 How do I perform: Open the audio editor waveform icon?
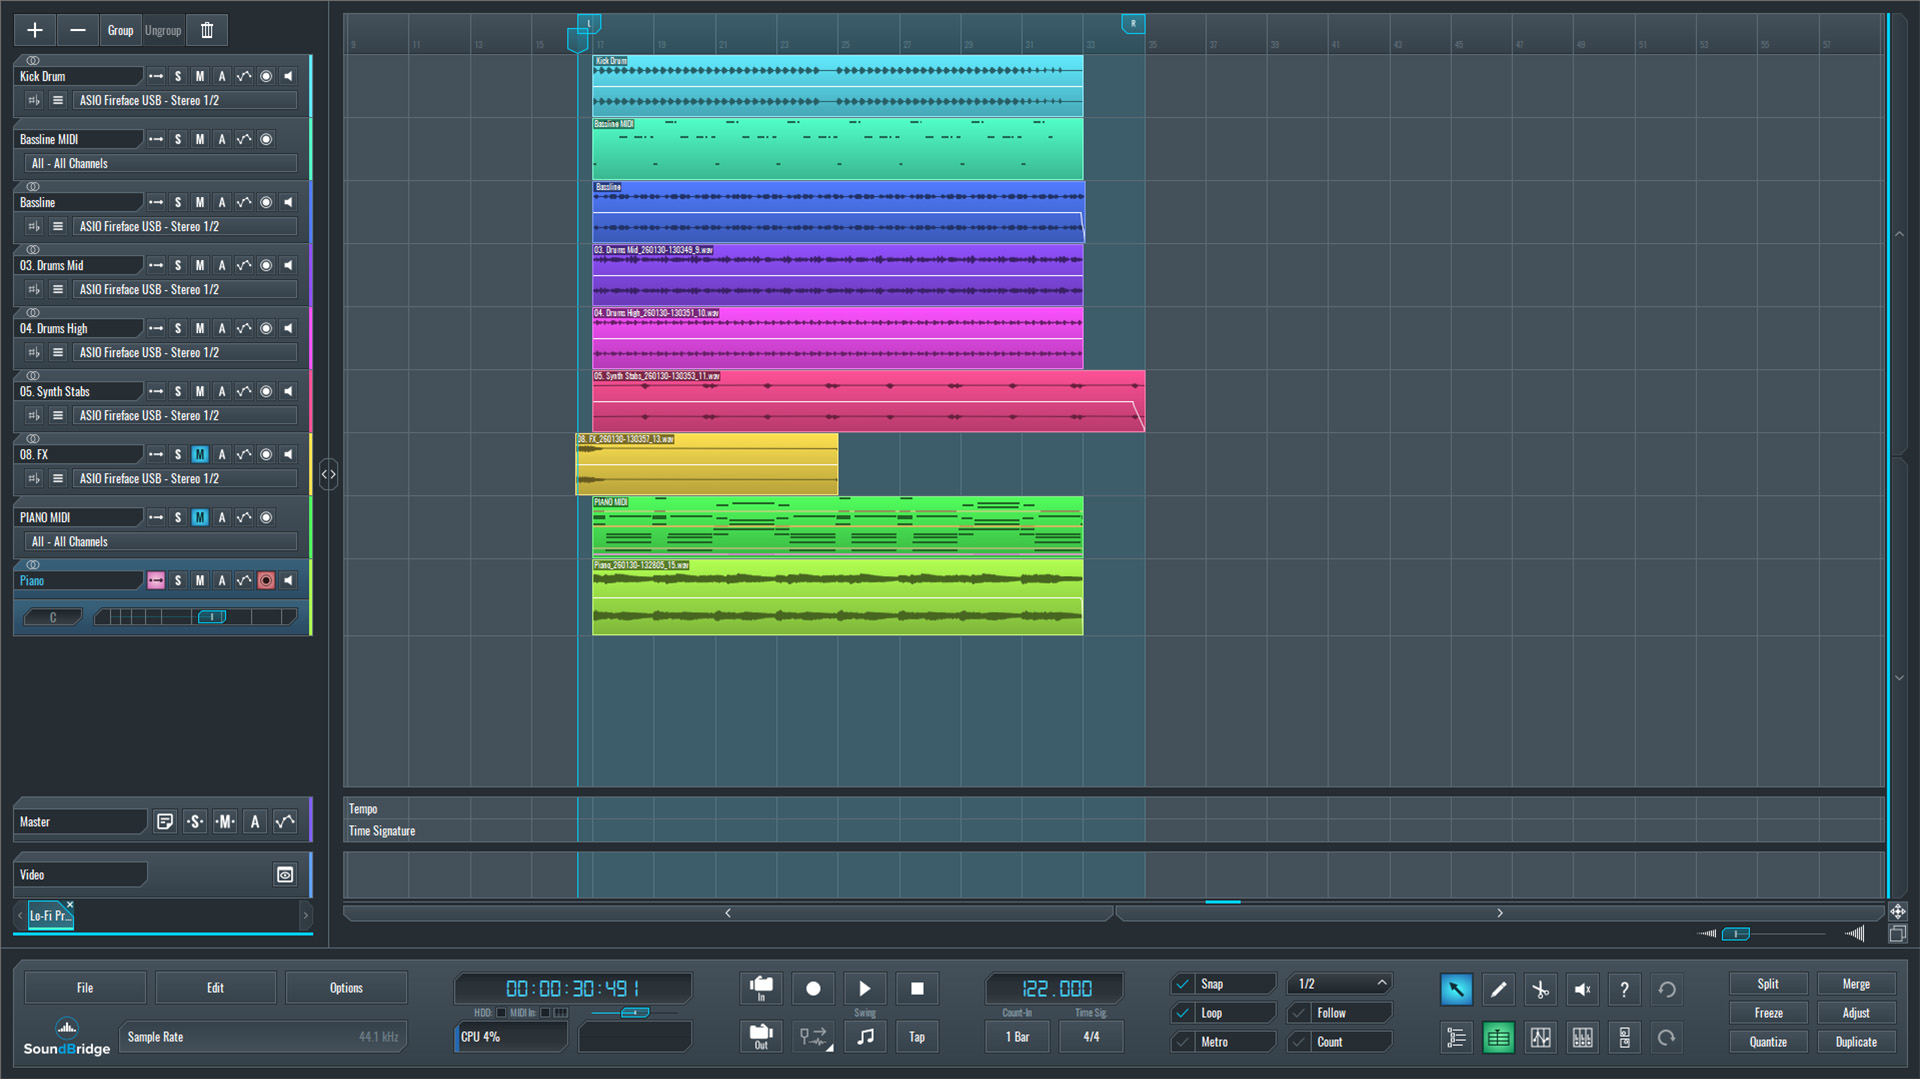1540,1038
